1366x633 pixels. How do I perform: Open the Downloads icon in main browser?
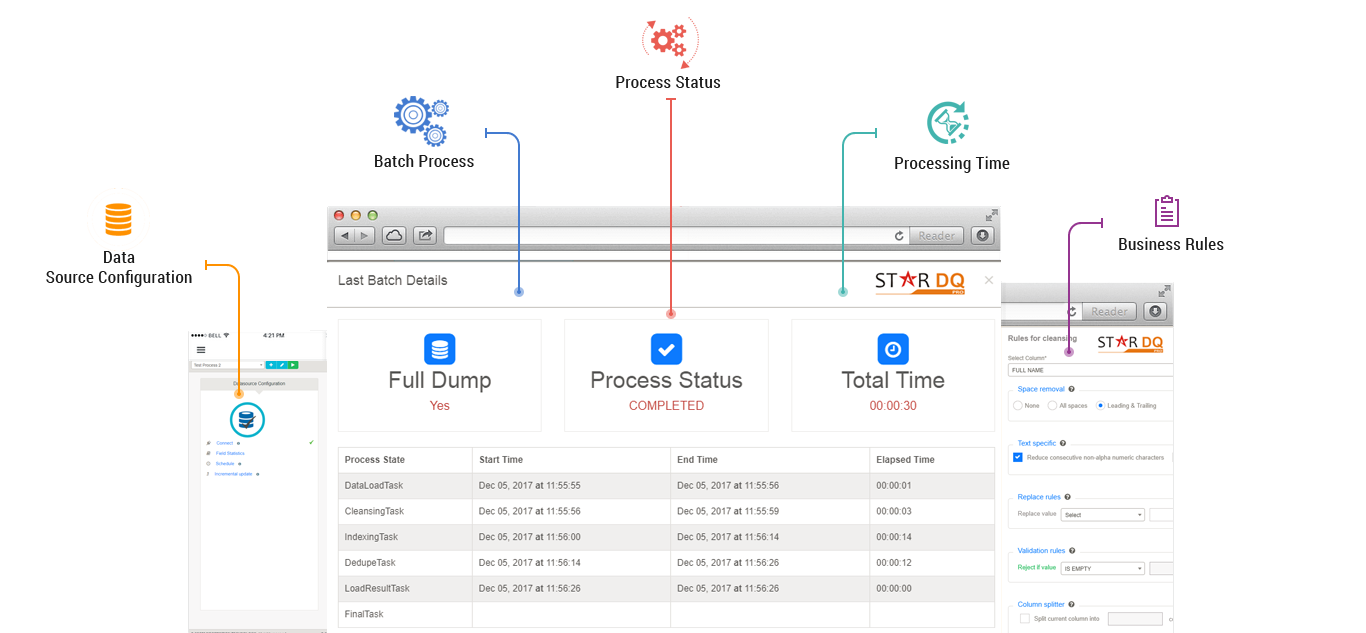pyautogui.click(x=982, y=235)
